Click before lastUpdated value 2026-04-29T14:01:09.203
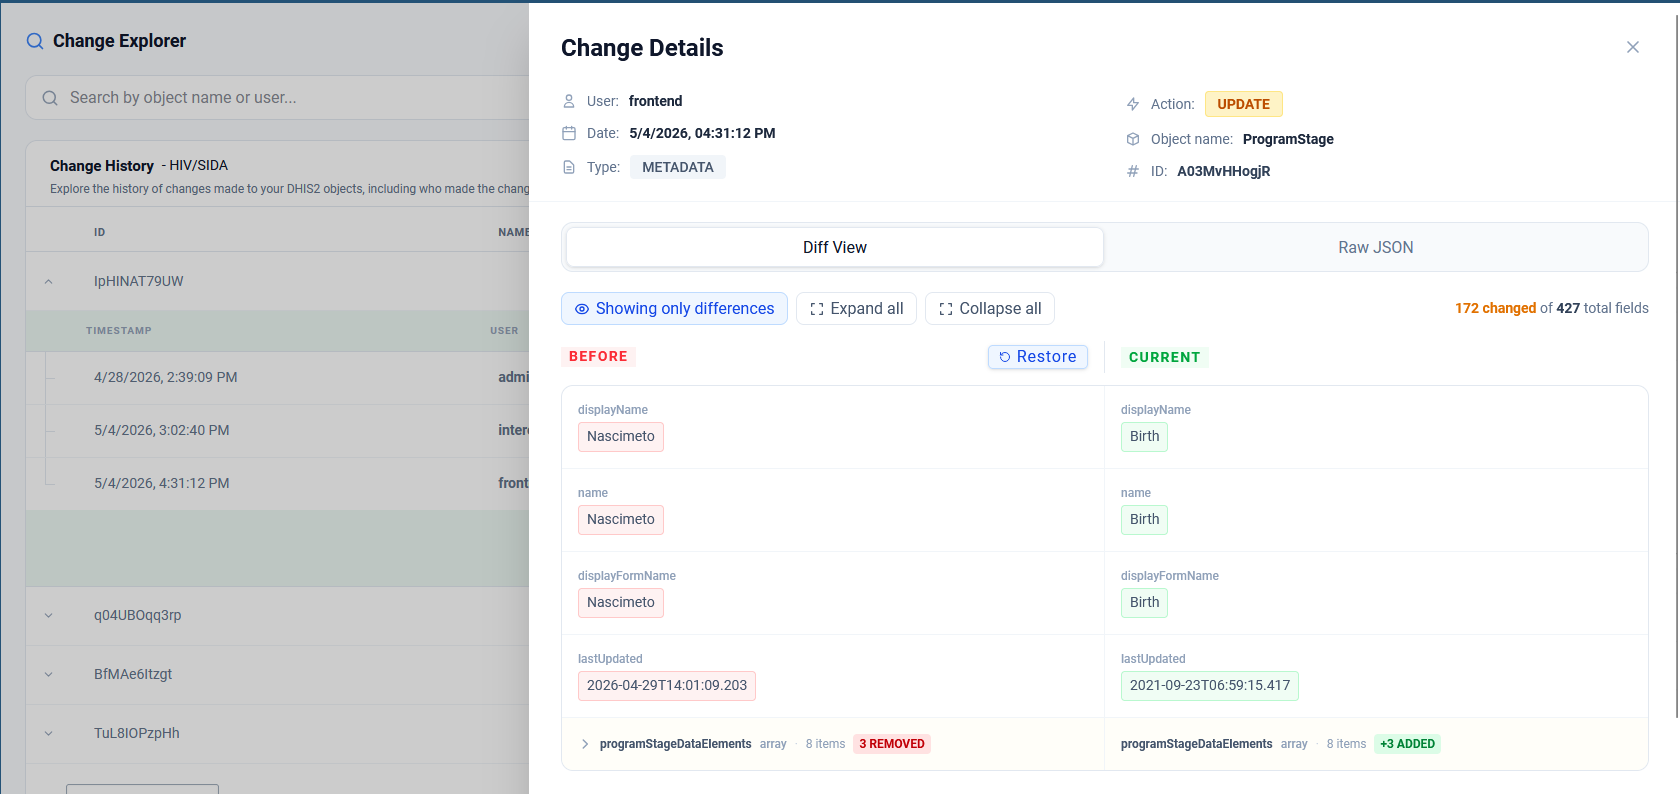 pos(667,686)
